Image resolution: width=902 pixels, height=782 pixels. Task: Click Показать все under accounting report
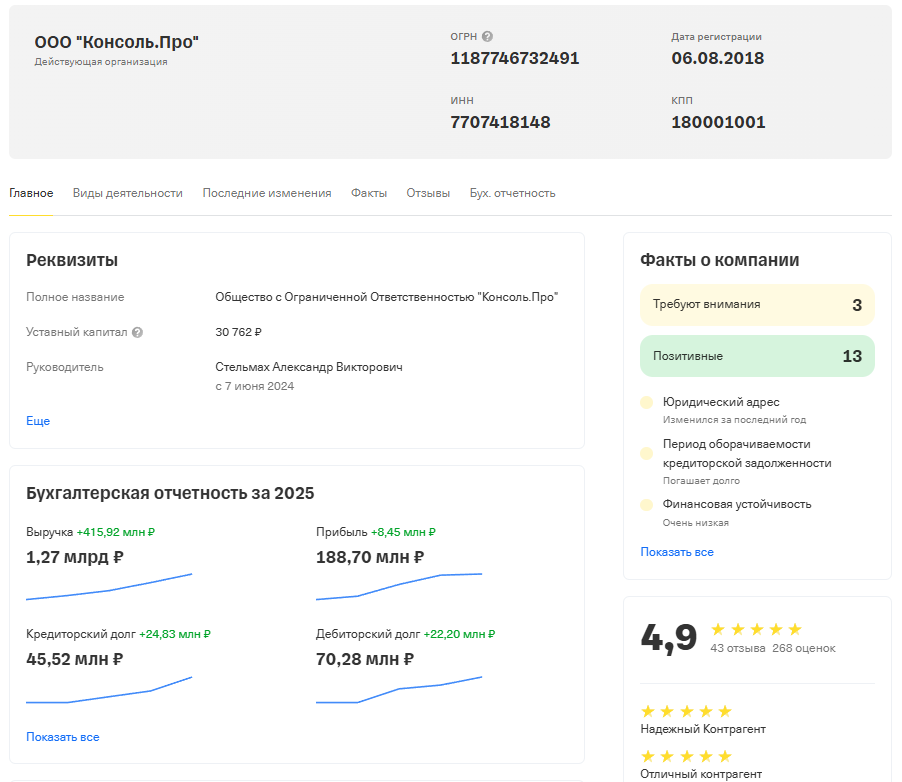63,737
